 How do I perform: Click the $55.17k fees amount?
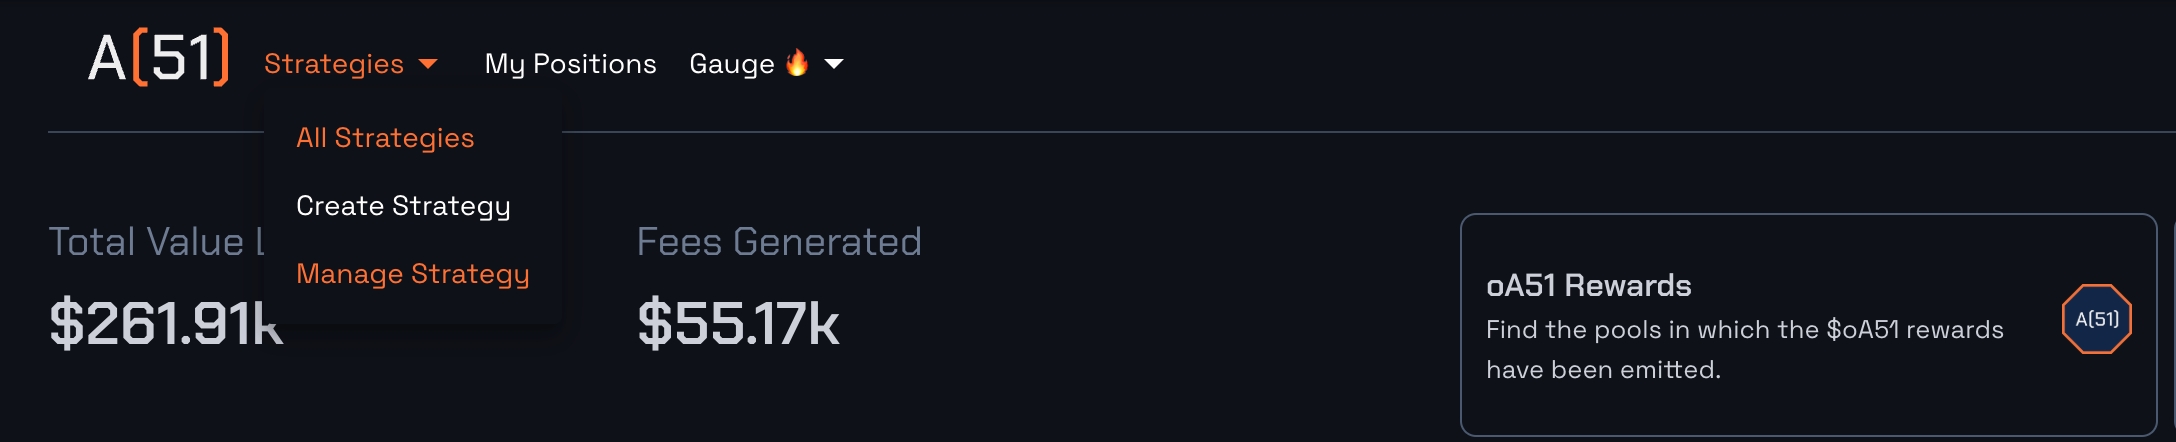(x=738, y=324)
